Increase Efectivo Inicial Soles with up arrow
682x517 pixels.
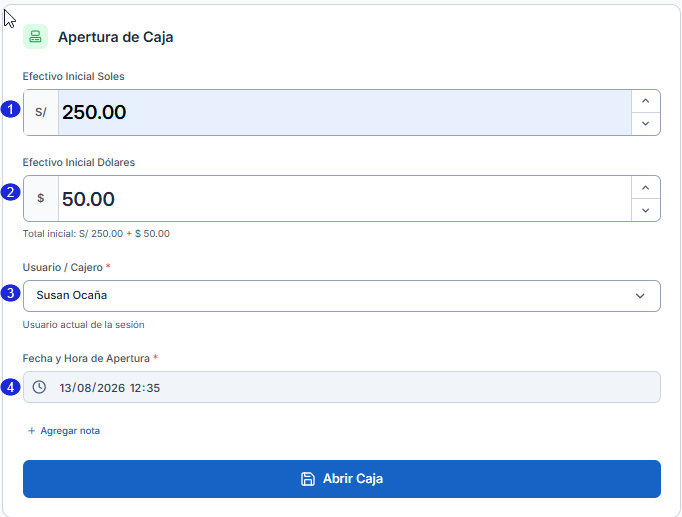click(x=645, y=101)
